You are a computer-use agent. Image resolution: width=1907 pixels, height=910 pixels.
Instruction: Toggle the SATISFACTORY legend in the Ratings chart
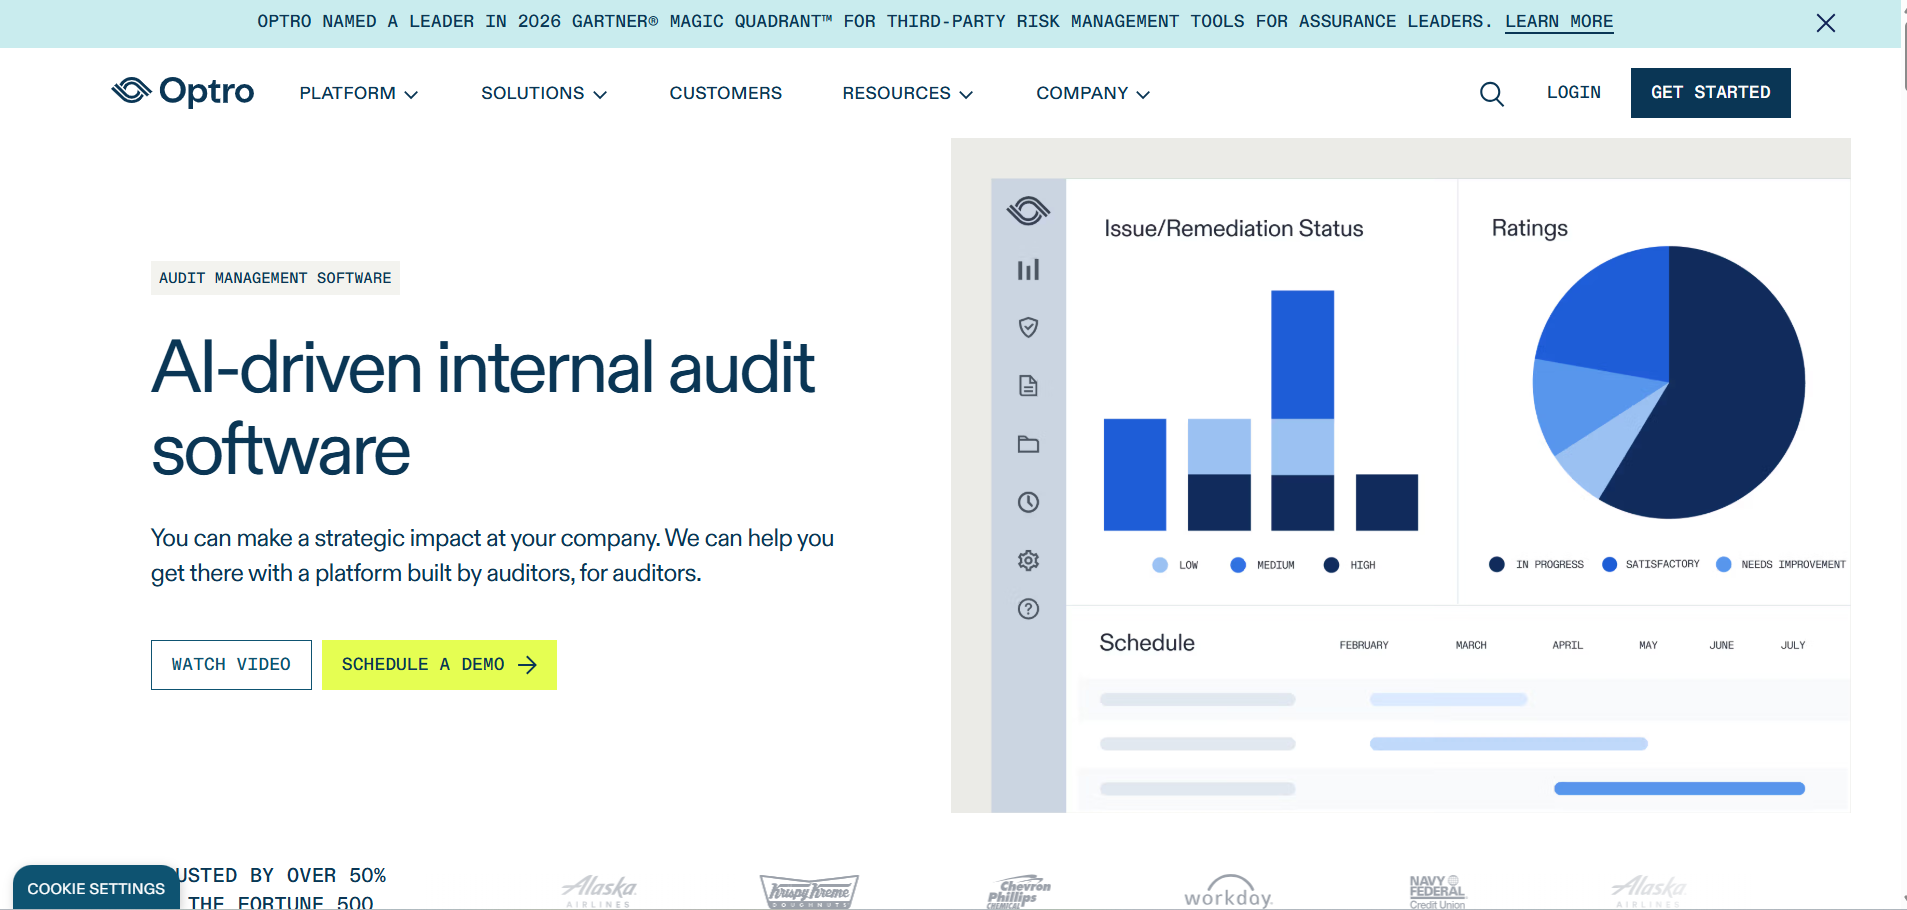pyautogui.click(x=1609, y=564)
